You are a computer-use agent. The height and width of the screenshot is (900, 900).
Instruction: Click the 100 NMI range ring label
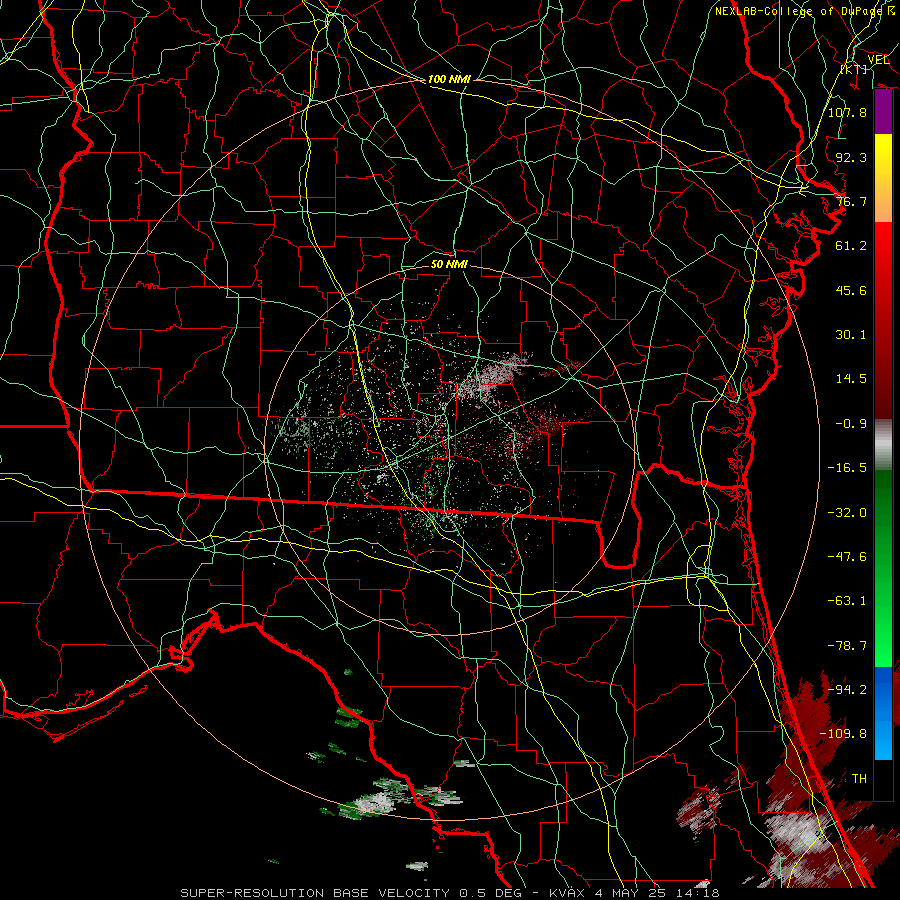[449, 79]
